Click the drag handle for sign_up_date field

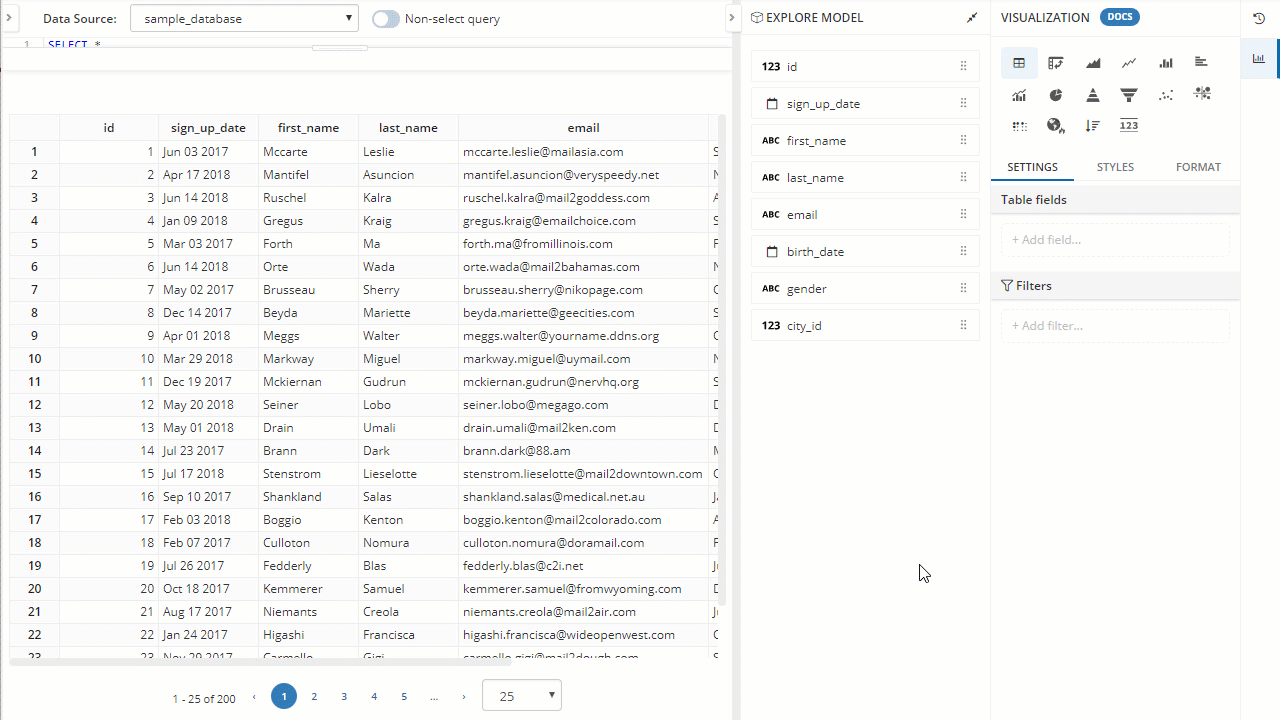pos(963,103)
